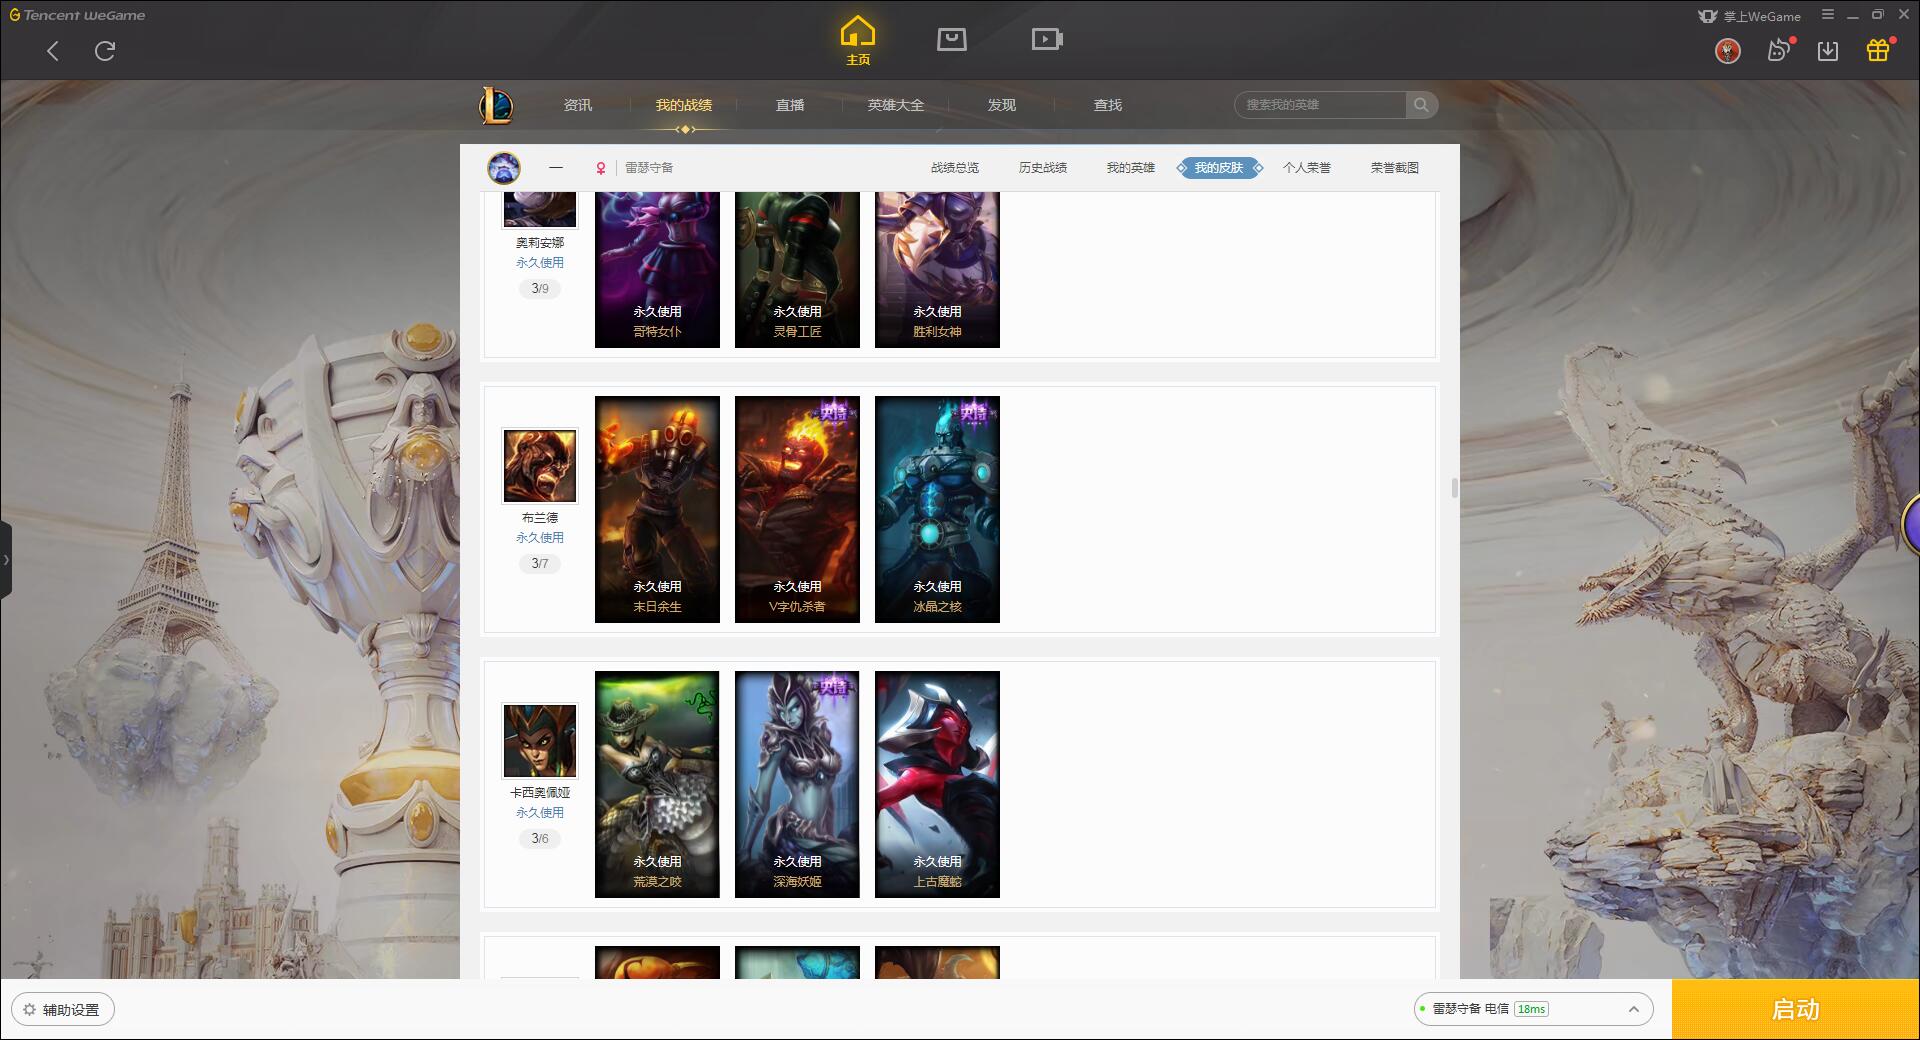Open the 冰晶之核 skin card
Viewport: 1920px width, 1040px height.
coord(937,509)
